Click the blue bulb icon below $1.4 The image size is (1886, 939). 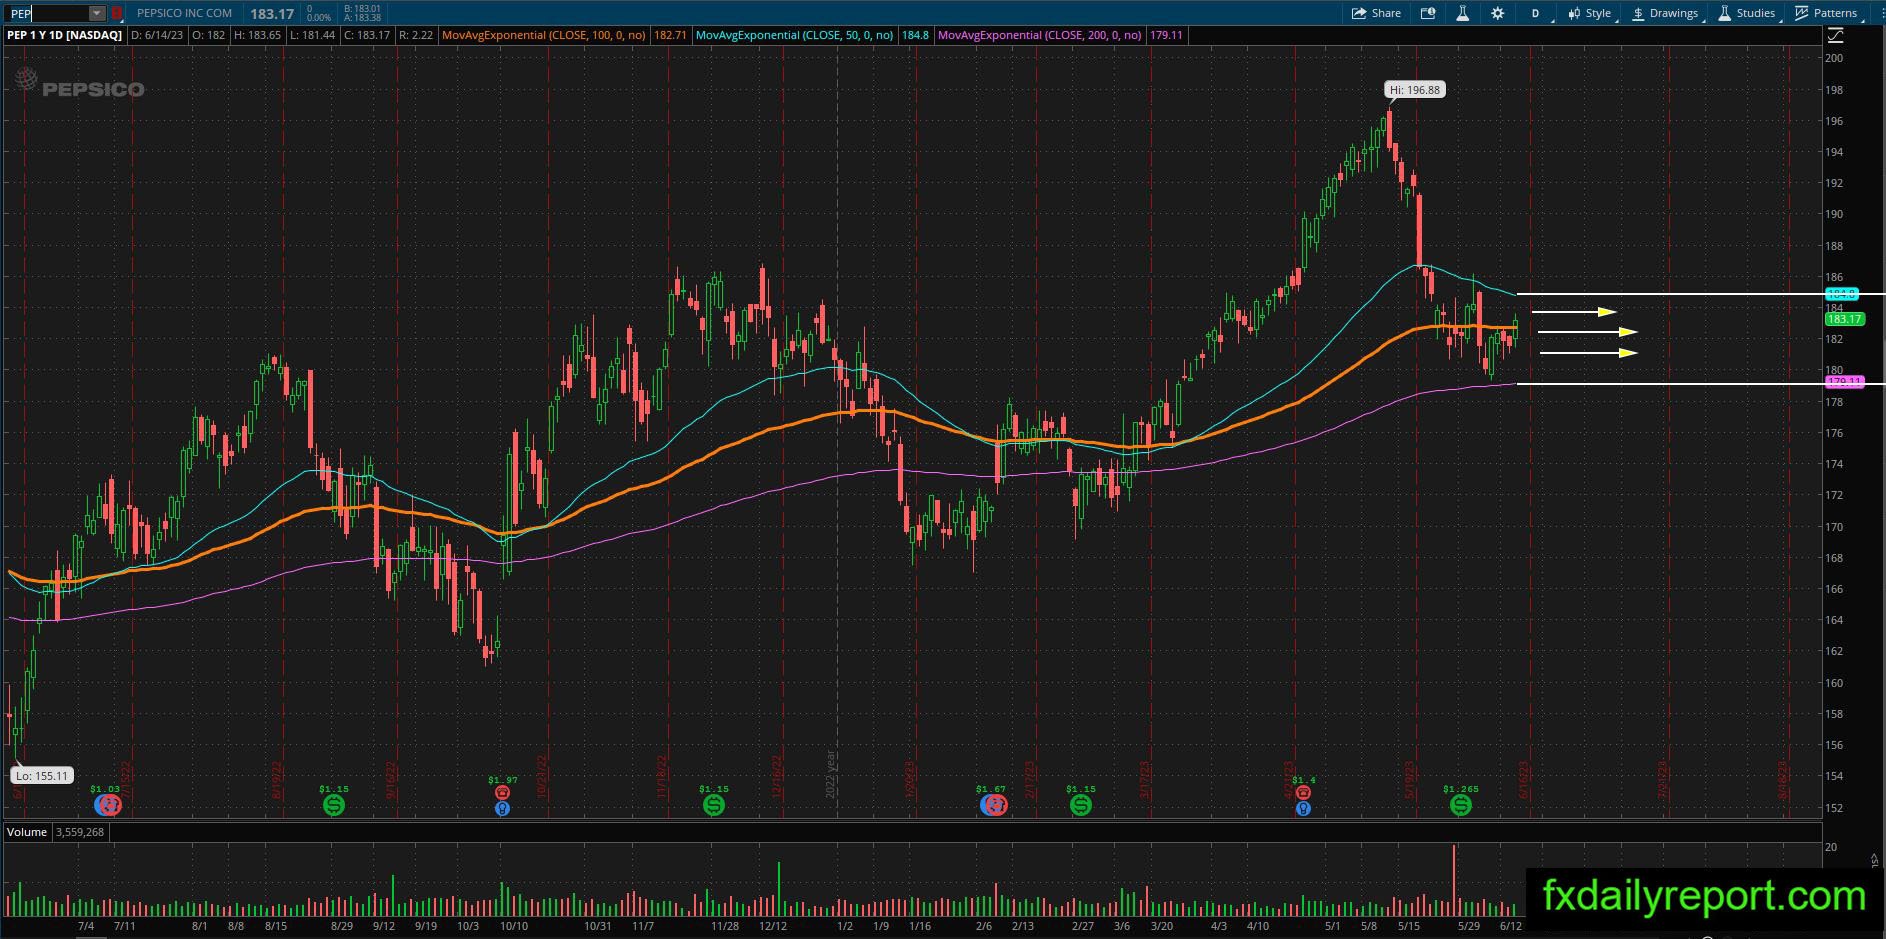(x=1303, y=807)
